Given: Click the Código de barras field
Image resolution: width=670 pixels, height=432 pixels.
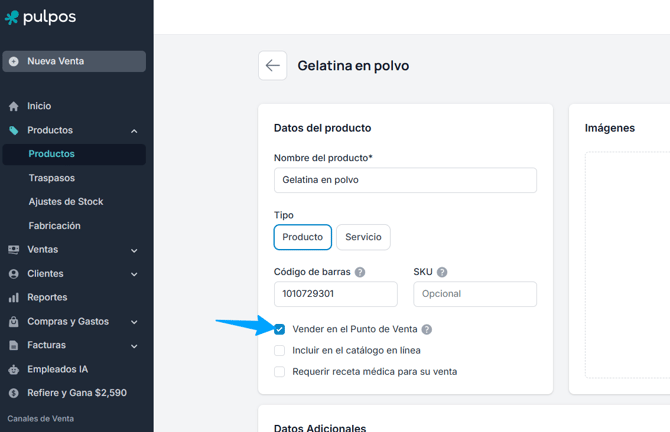Looking at the screenshot, I should pos(336,294).
